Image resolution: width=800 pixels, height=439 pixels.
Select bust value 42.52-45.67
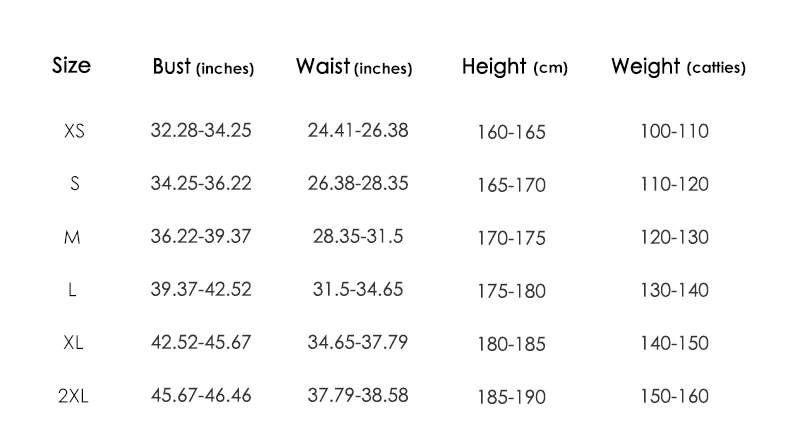201,342
